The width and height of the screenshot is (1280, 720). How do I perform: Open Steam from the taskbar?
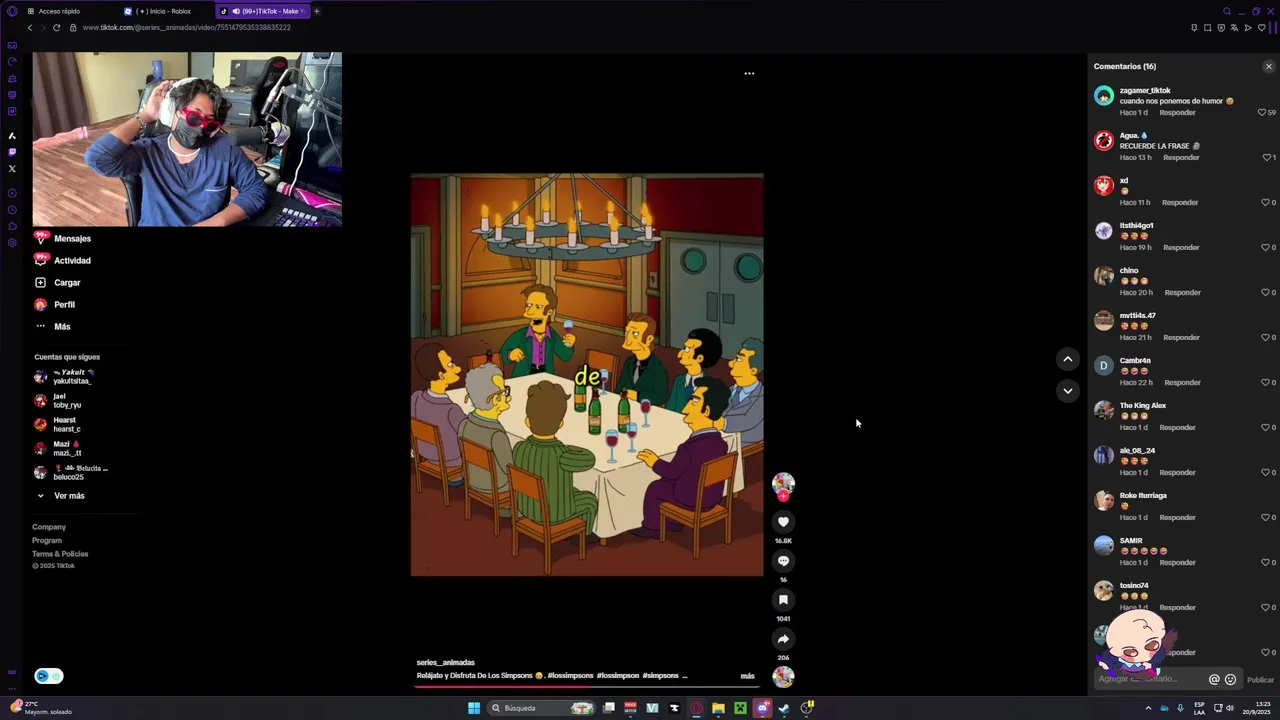pos(784,708)
